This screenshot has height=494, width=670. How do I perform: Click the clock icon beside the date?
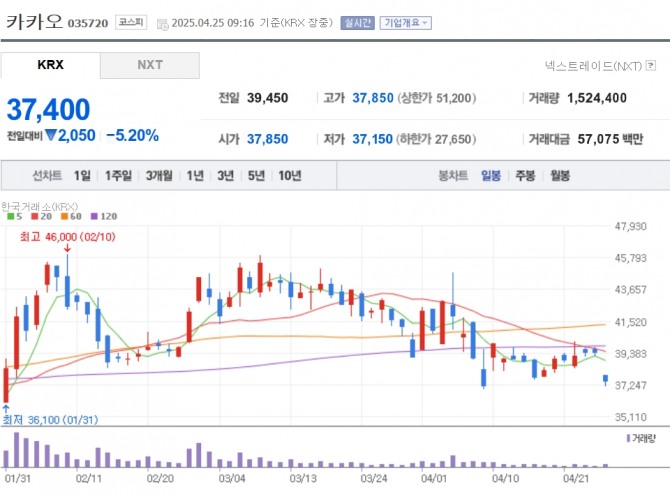pos(163,24)
